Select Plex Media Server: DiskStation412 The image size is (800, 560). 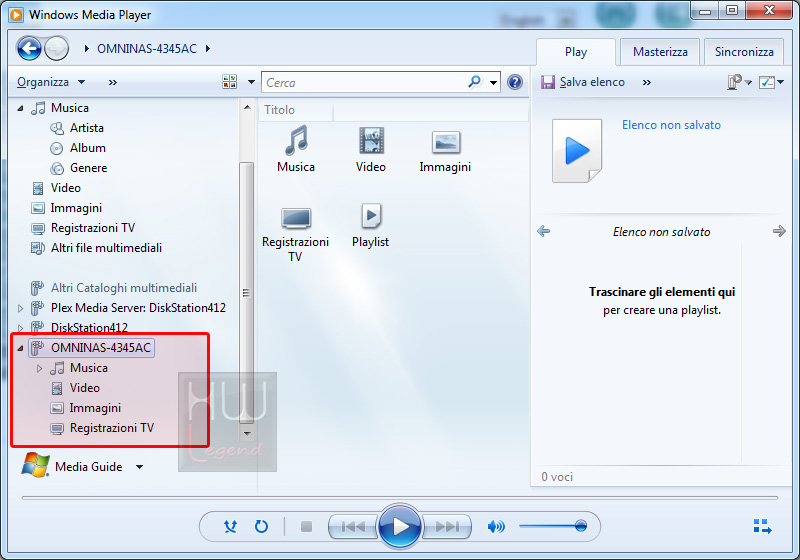coord(138,308)
